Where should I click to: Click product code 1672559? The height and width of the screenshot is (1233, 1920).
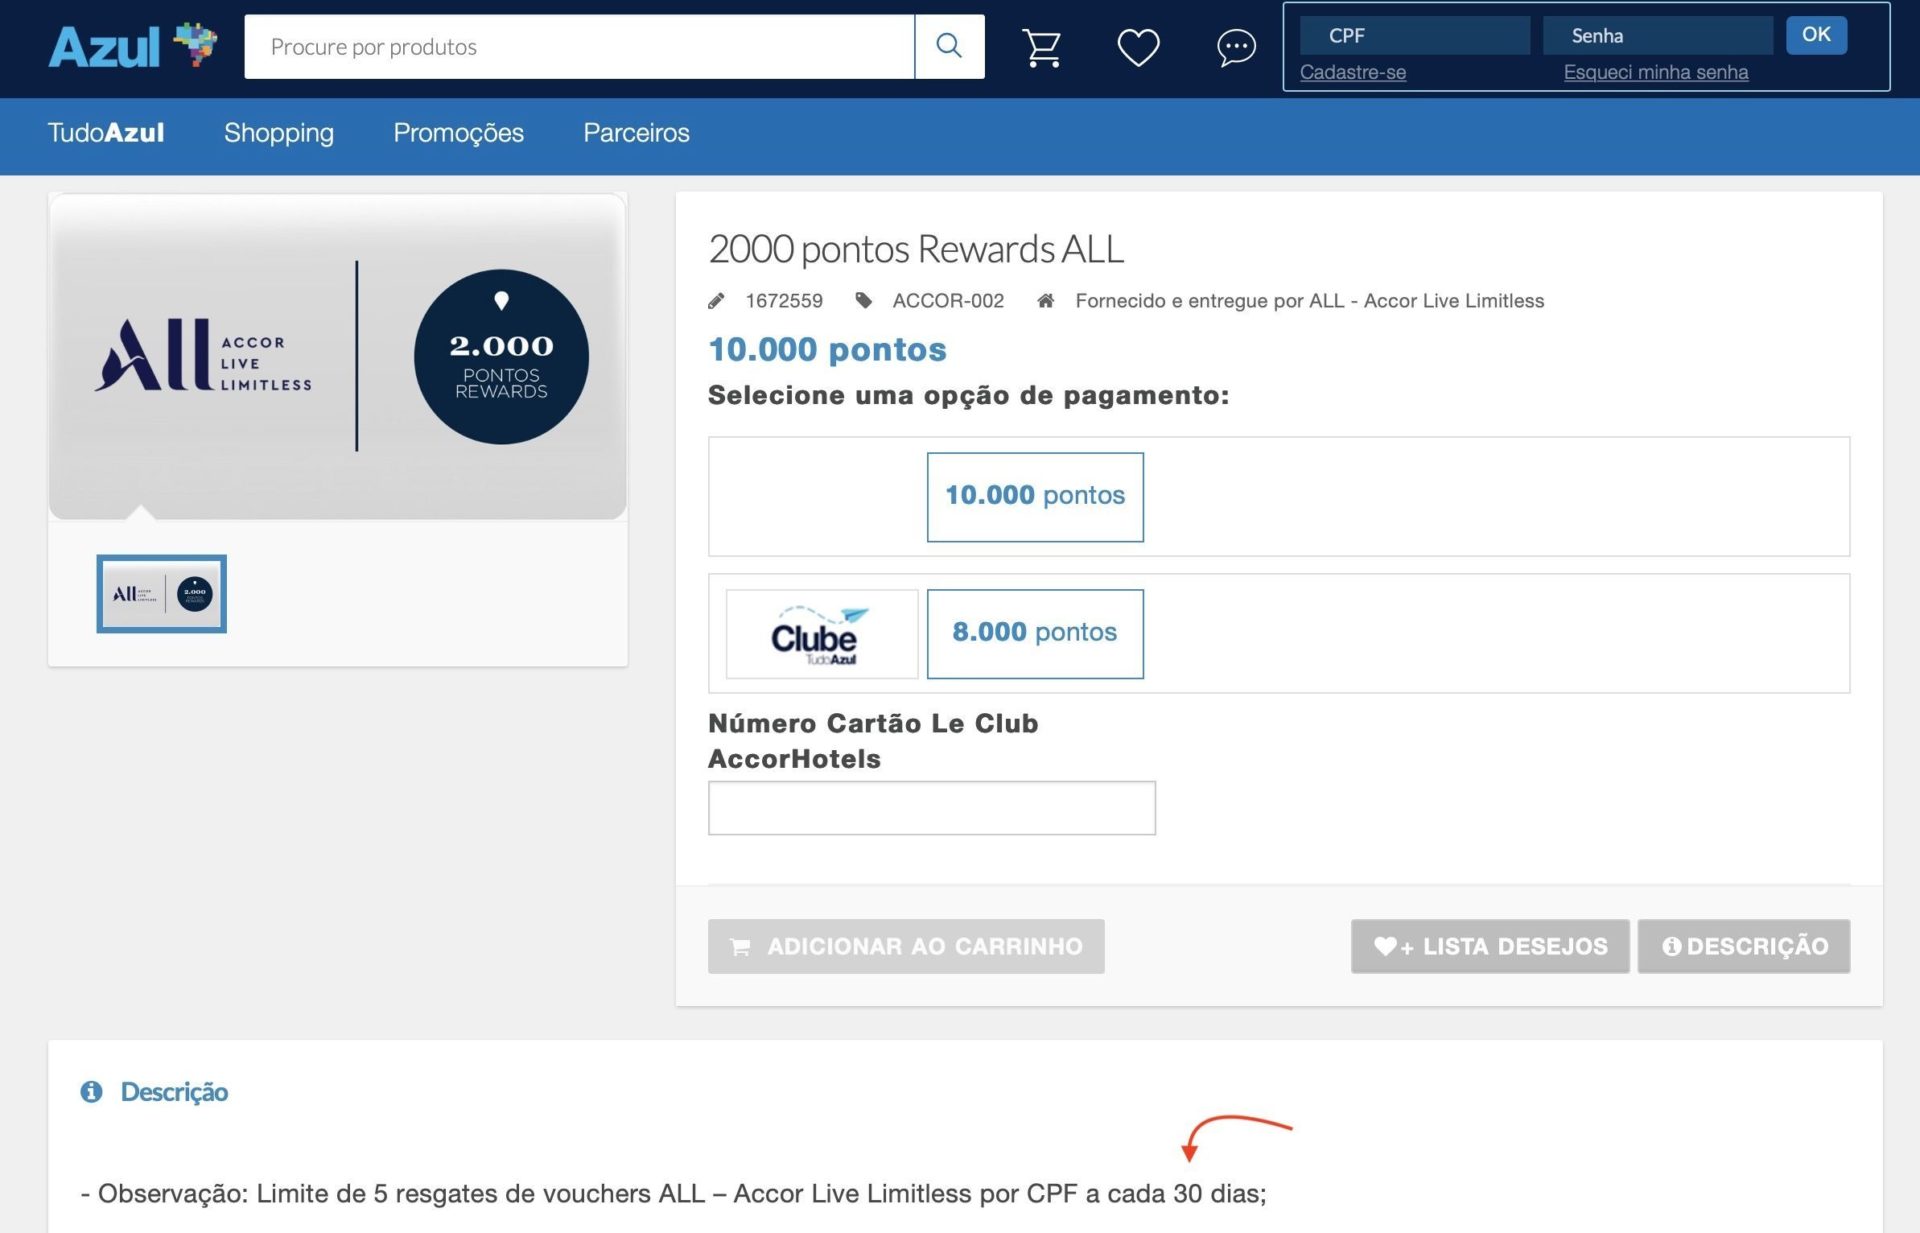(x=784, y=301)
